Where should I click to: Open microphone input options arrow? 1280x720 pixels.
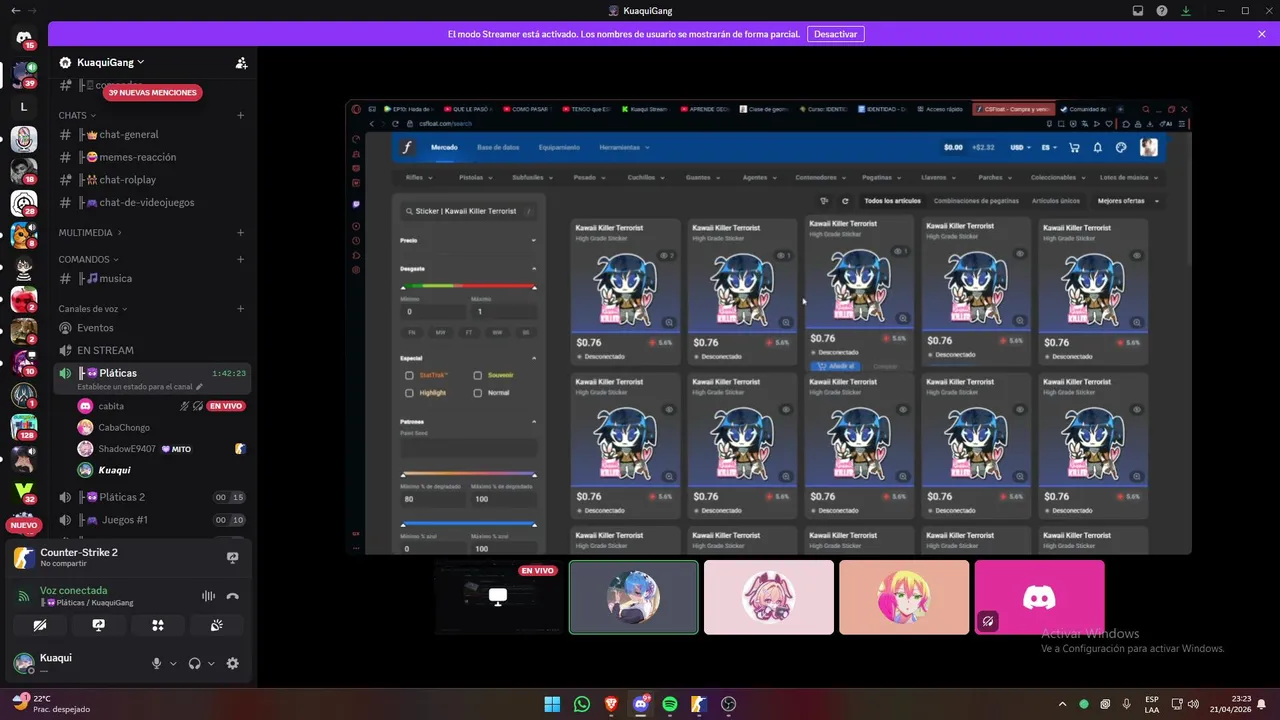point(173,663)
